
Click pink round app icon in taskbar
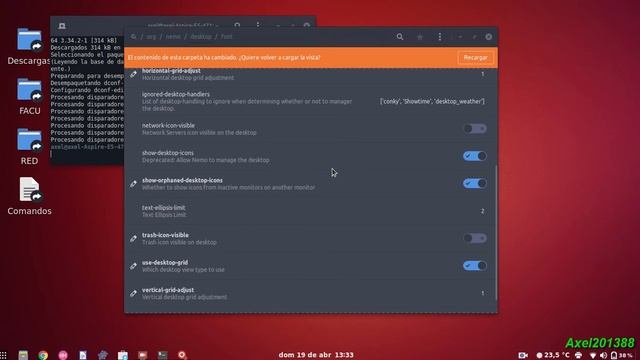click(63, 355)
